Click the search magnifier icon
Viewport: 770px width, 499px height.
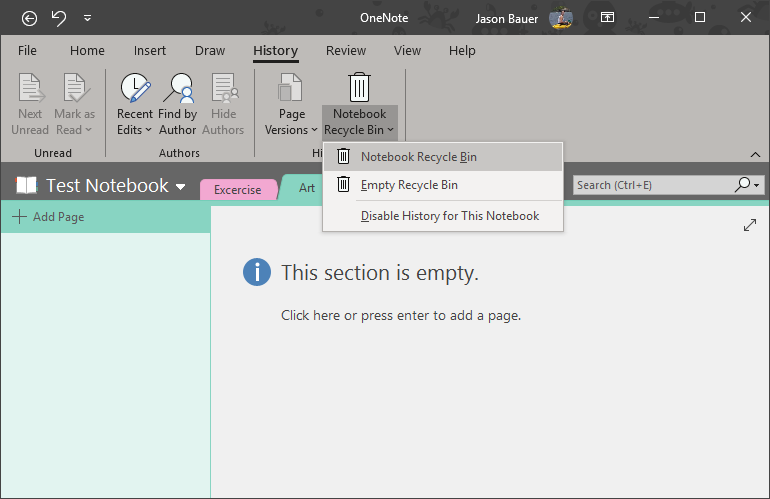(742, 185)
